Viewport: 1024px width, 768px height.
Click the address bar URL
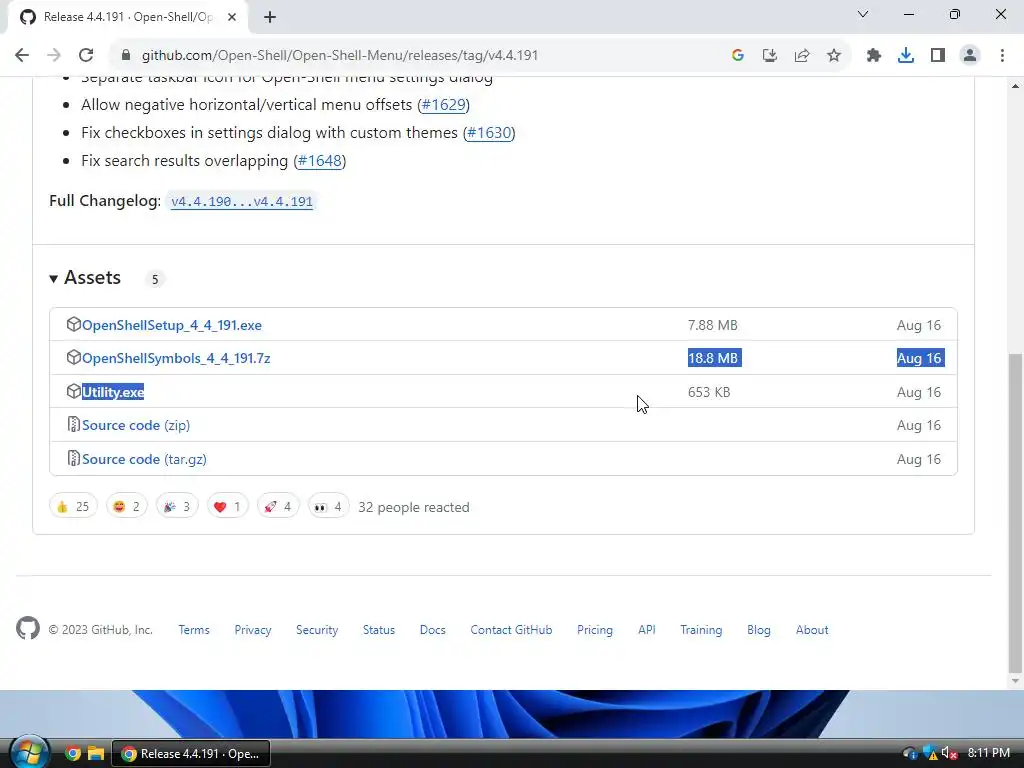click(x=340, y=56)
